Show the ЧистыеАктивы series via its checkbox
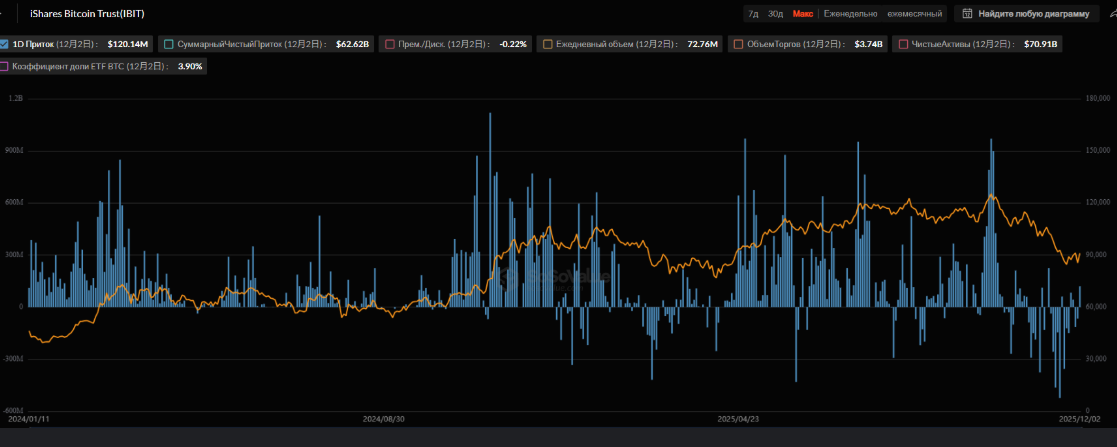The height and width of the screenshot is (447, 1117). click(x=903, y=44)
